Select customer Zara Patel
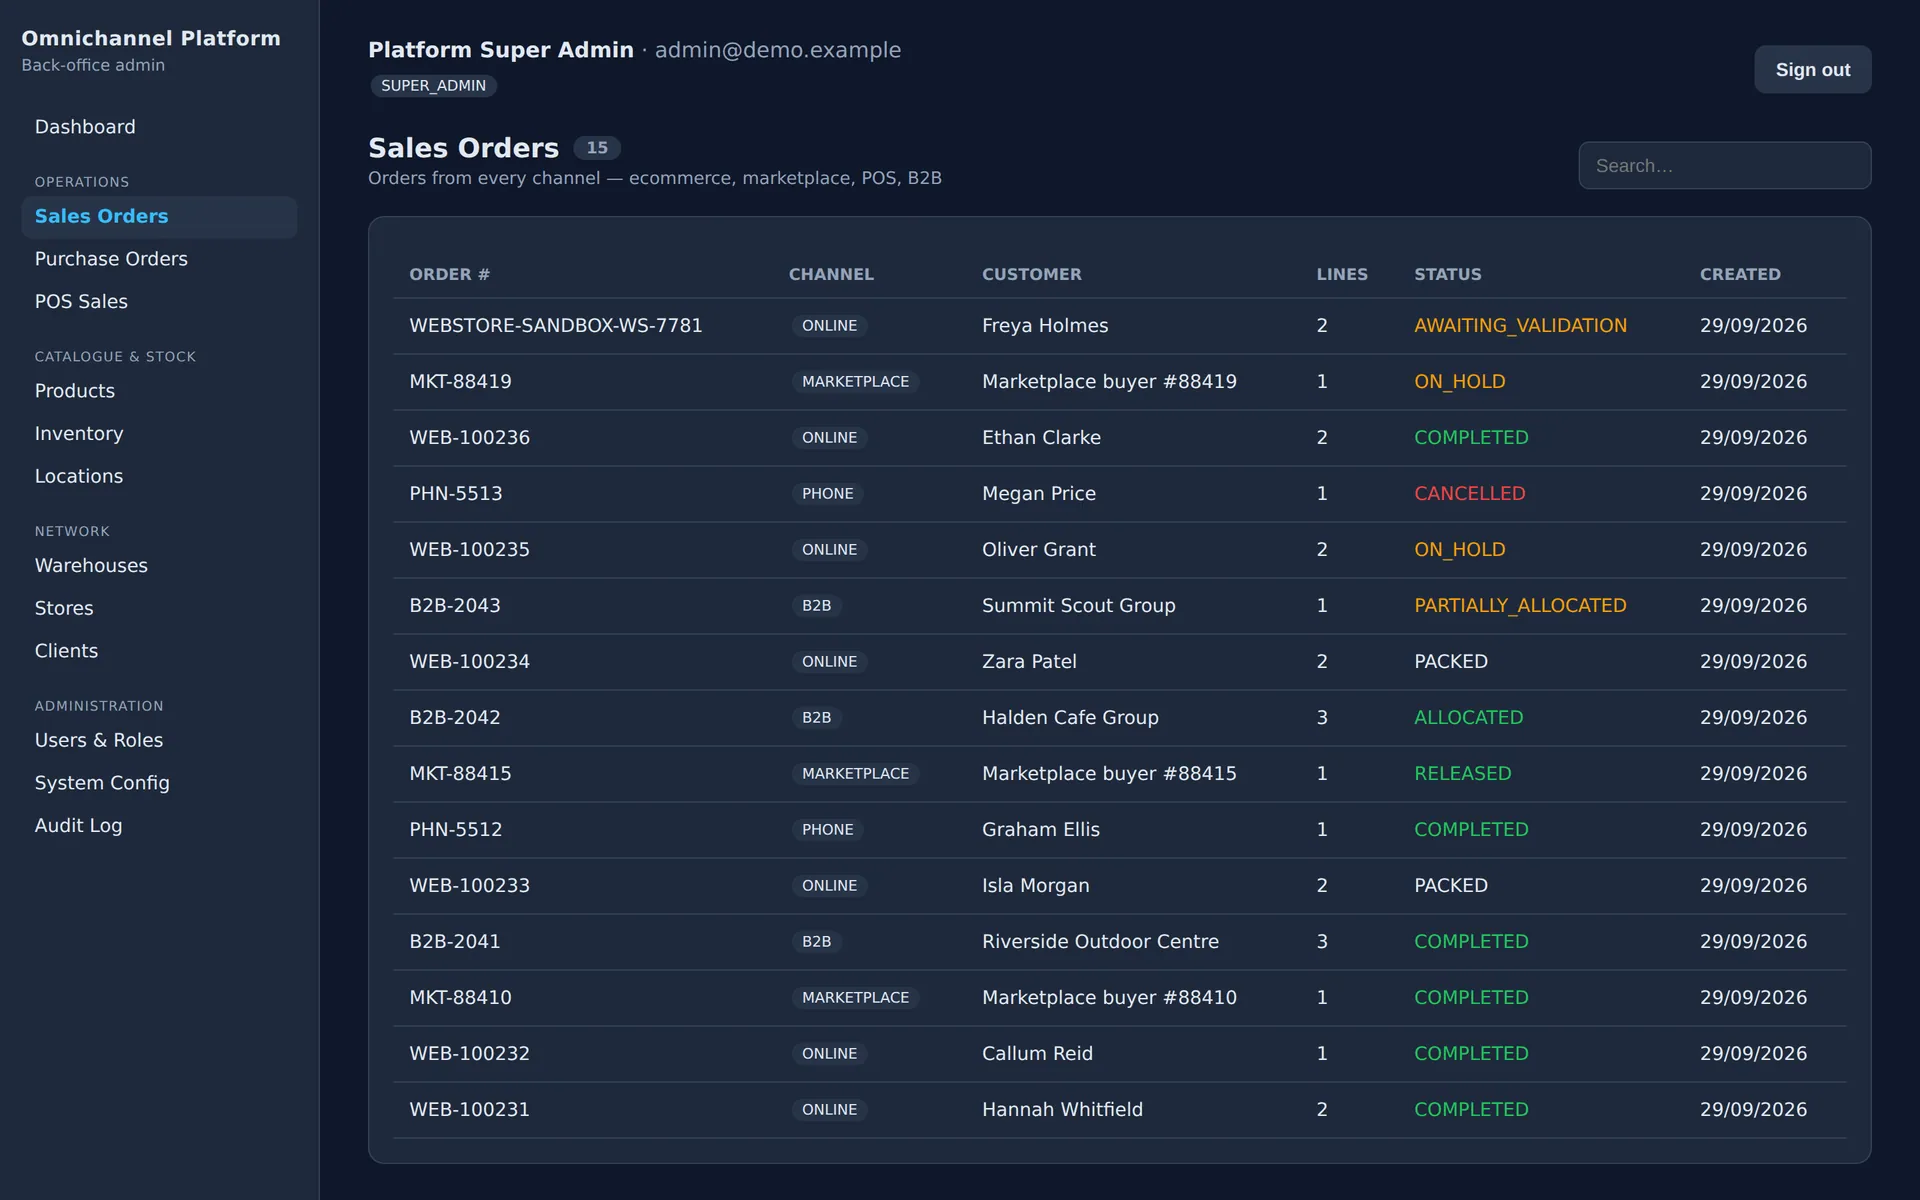The height and width of the screenshot is (1200, 1920). [x=1029, y=662]
